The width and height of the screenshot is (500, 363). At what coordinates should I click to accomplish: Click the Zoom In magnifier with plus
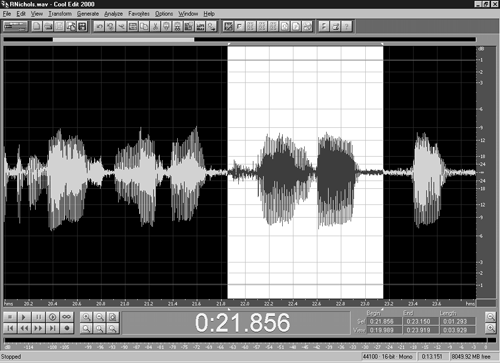86,317
